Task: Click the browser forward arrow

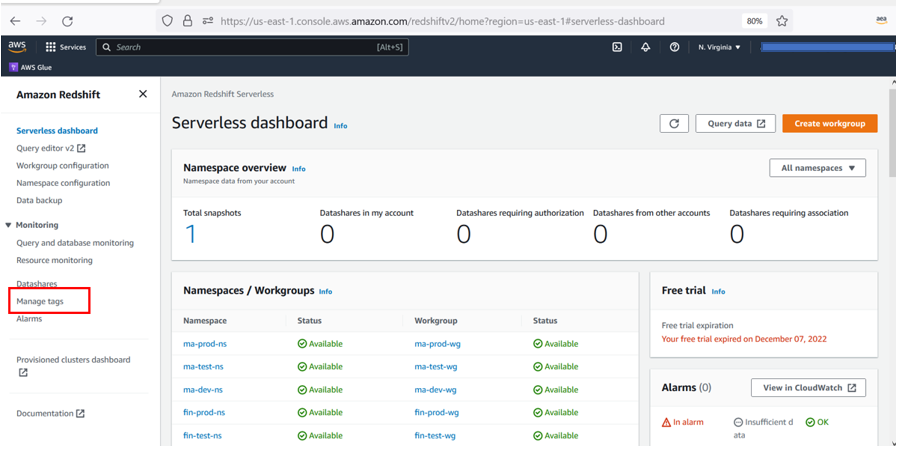Action: [42, 21]
